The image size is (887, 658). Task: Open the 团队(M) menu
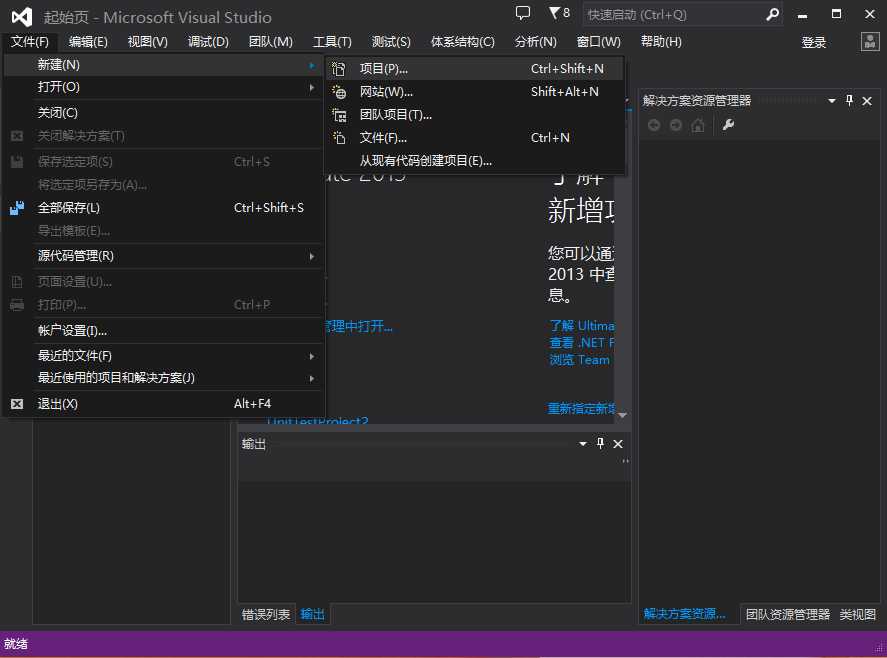[x=271, y=42]
